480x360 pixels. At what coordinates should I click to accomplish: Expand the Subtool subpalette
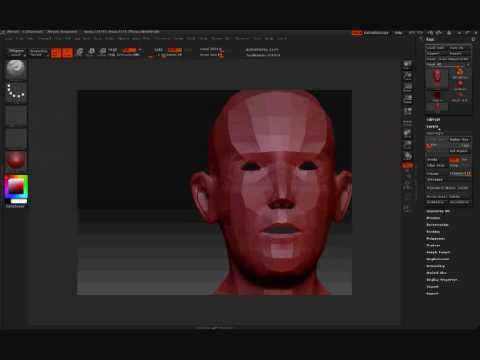pos(433,120)
